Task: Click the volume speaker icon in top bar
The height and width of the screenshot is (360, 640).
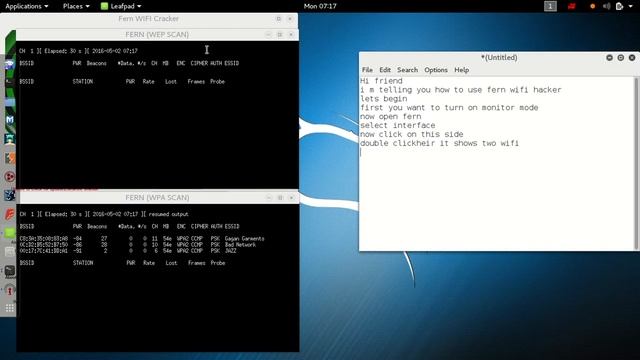Action: pyautogui.click(x=607, y=6)
